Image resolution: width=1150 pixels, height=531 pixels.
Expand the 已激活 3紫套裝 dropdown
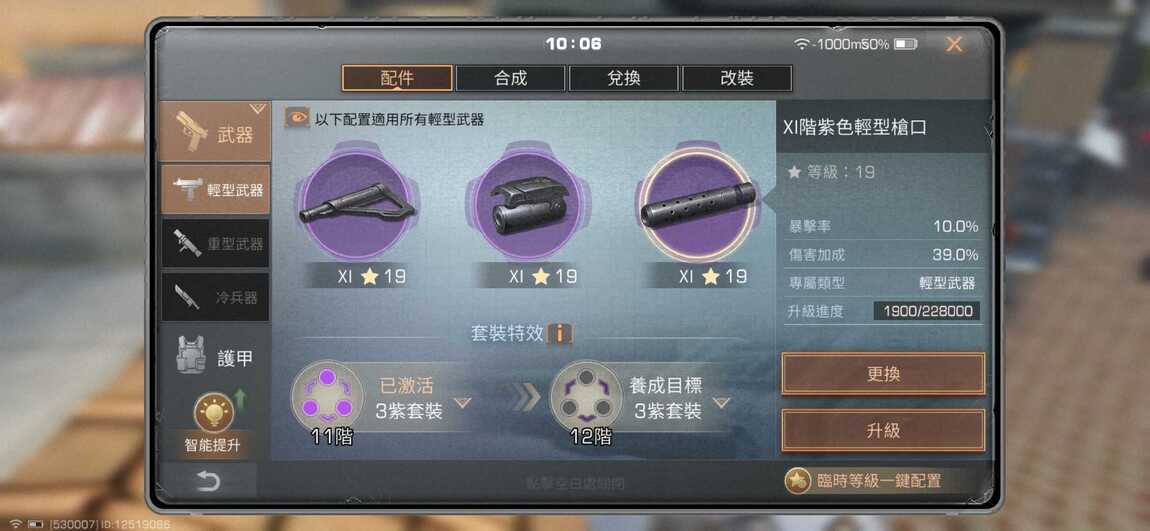coord(461,402)
